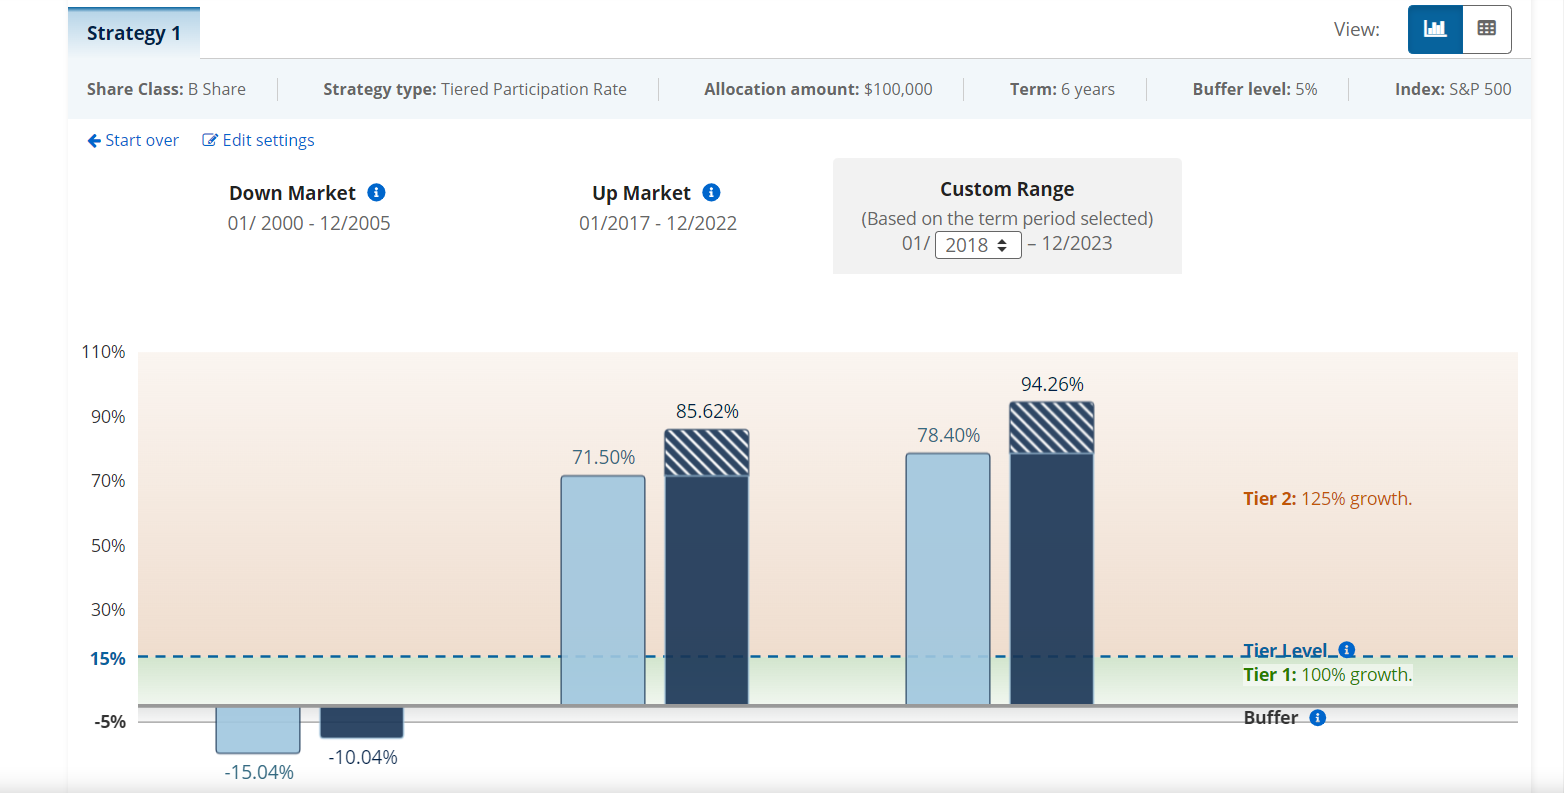Click the hatched top of 85.62% bar

pyautogui.click(x=707, y=453)
